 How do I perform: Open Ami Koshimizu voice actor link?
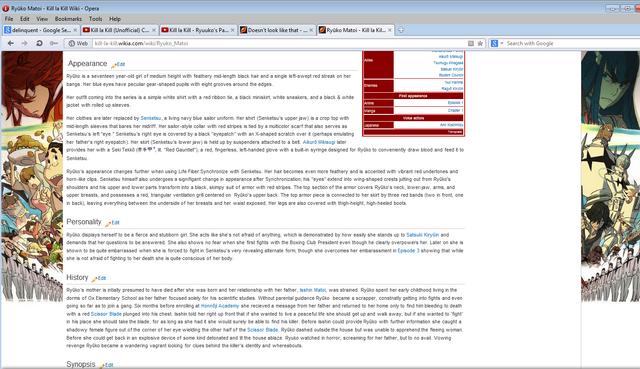[x=451, y=125]
